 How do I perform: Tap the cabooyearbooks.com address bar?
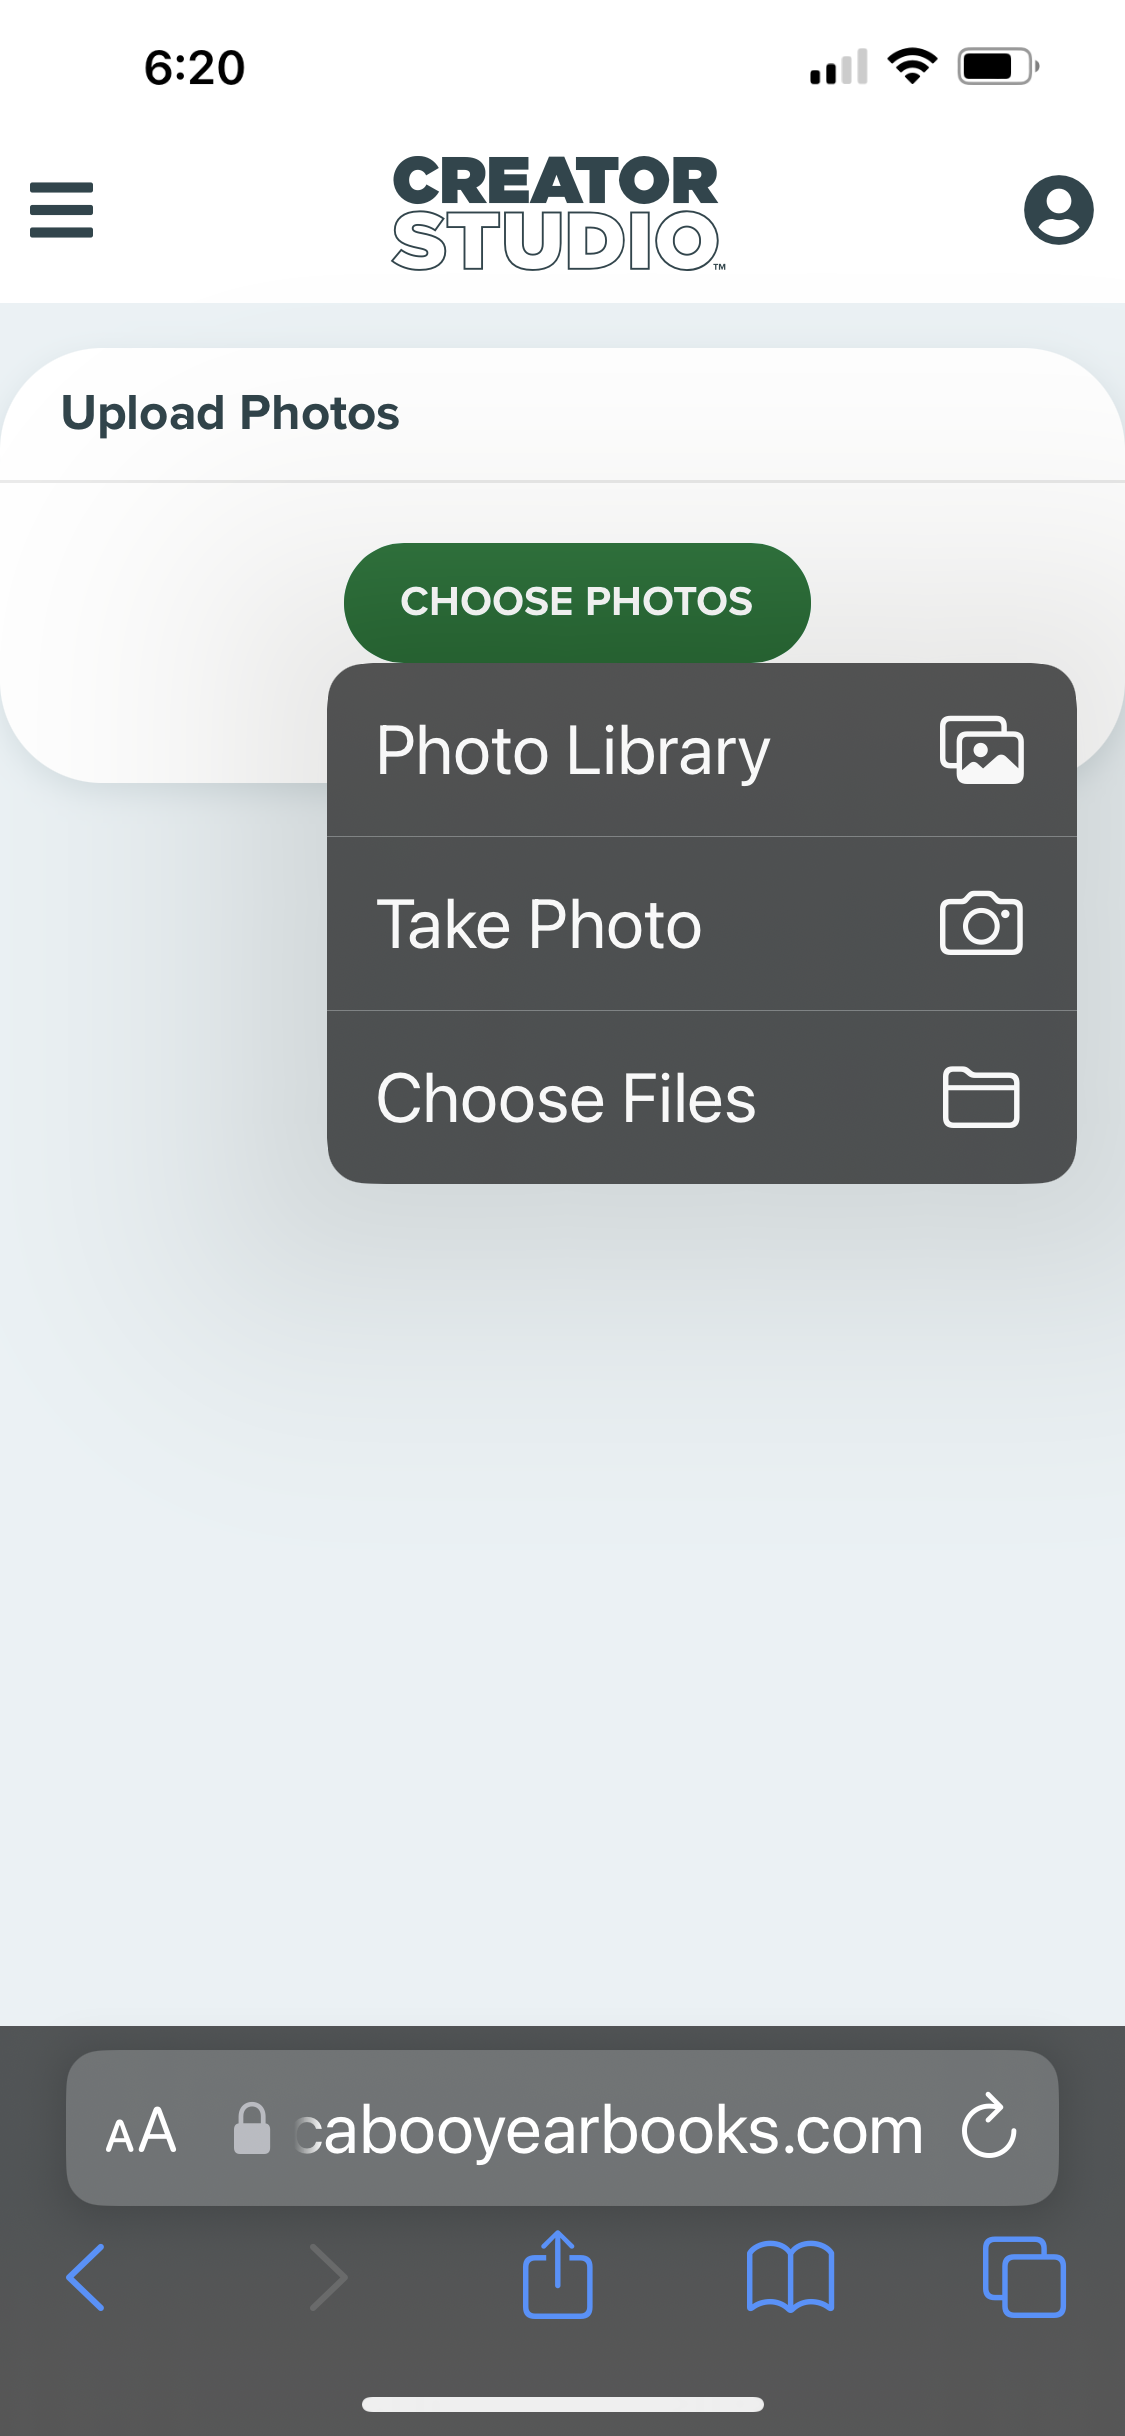tap(562, 2128)
